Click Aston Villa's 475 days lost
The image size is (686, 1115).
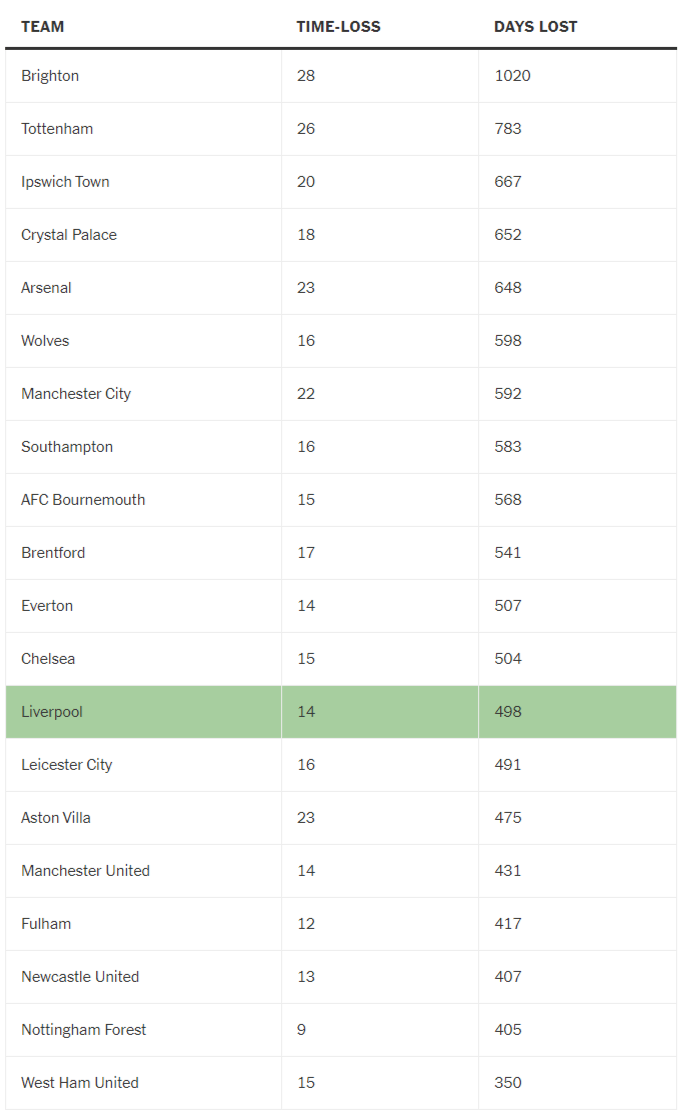(x=508, y=818)
